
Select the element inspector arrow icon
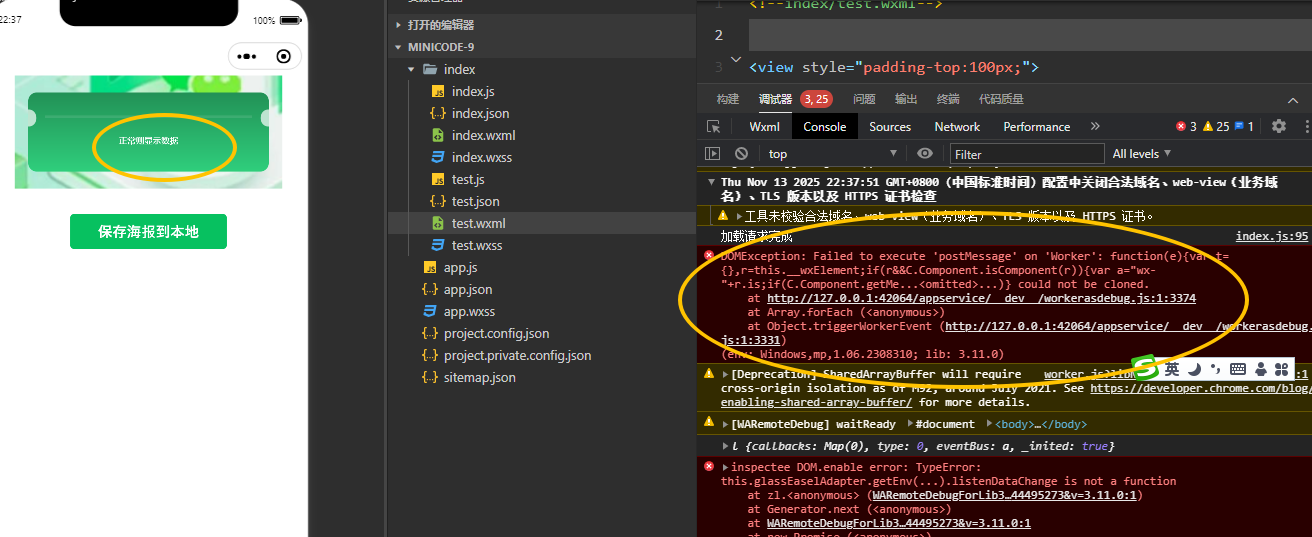tap(713, 127)
